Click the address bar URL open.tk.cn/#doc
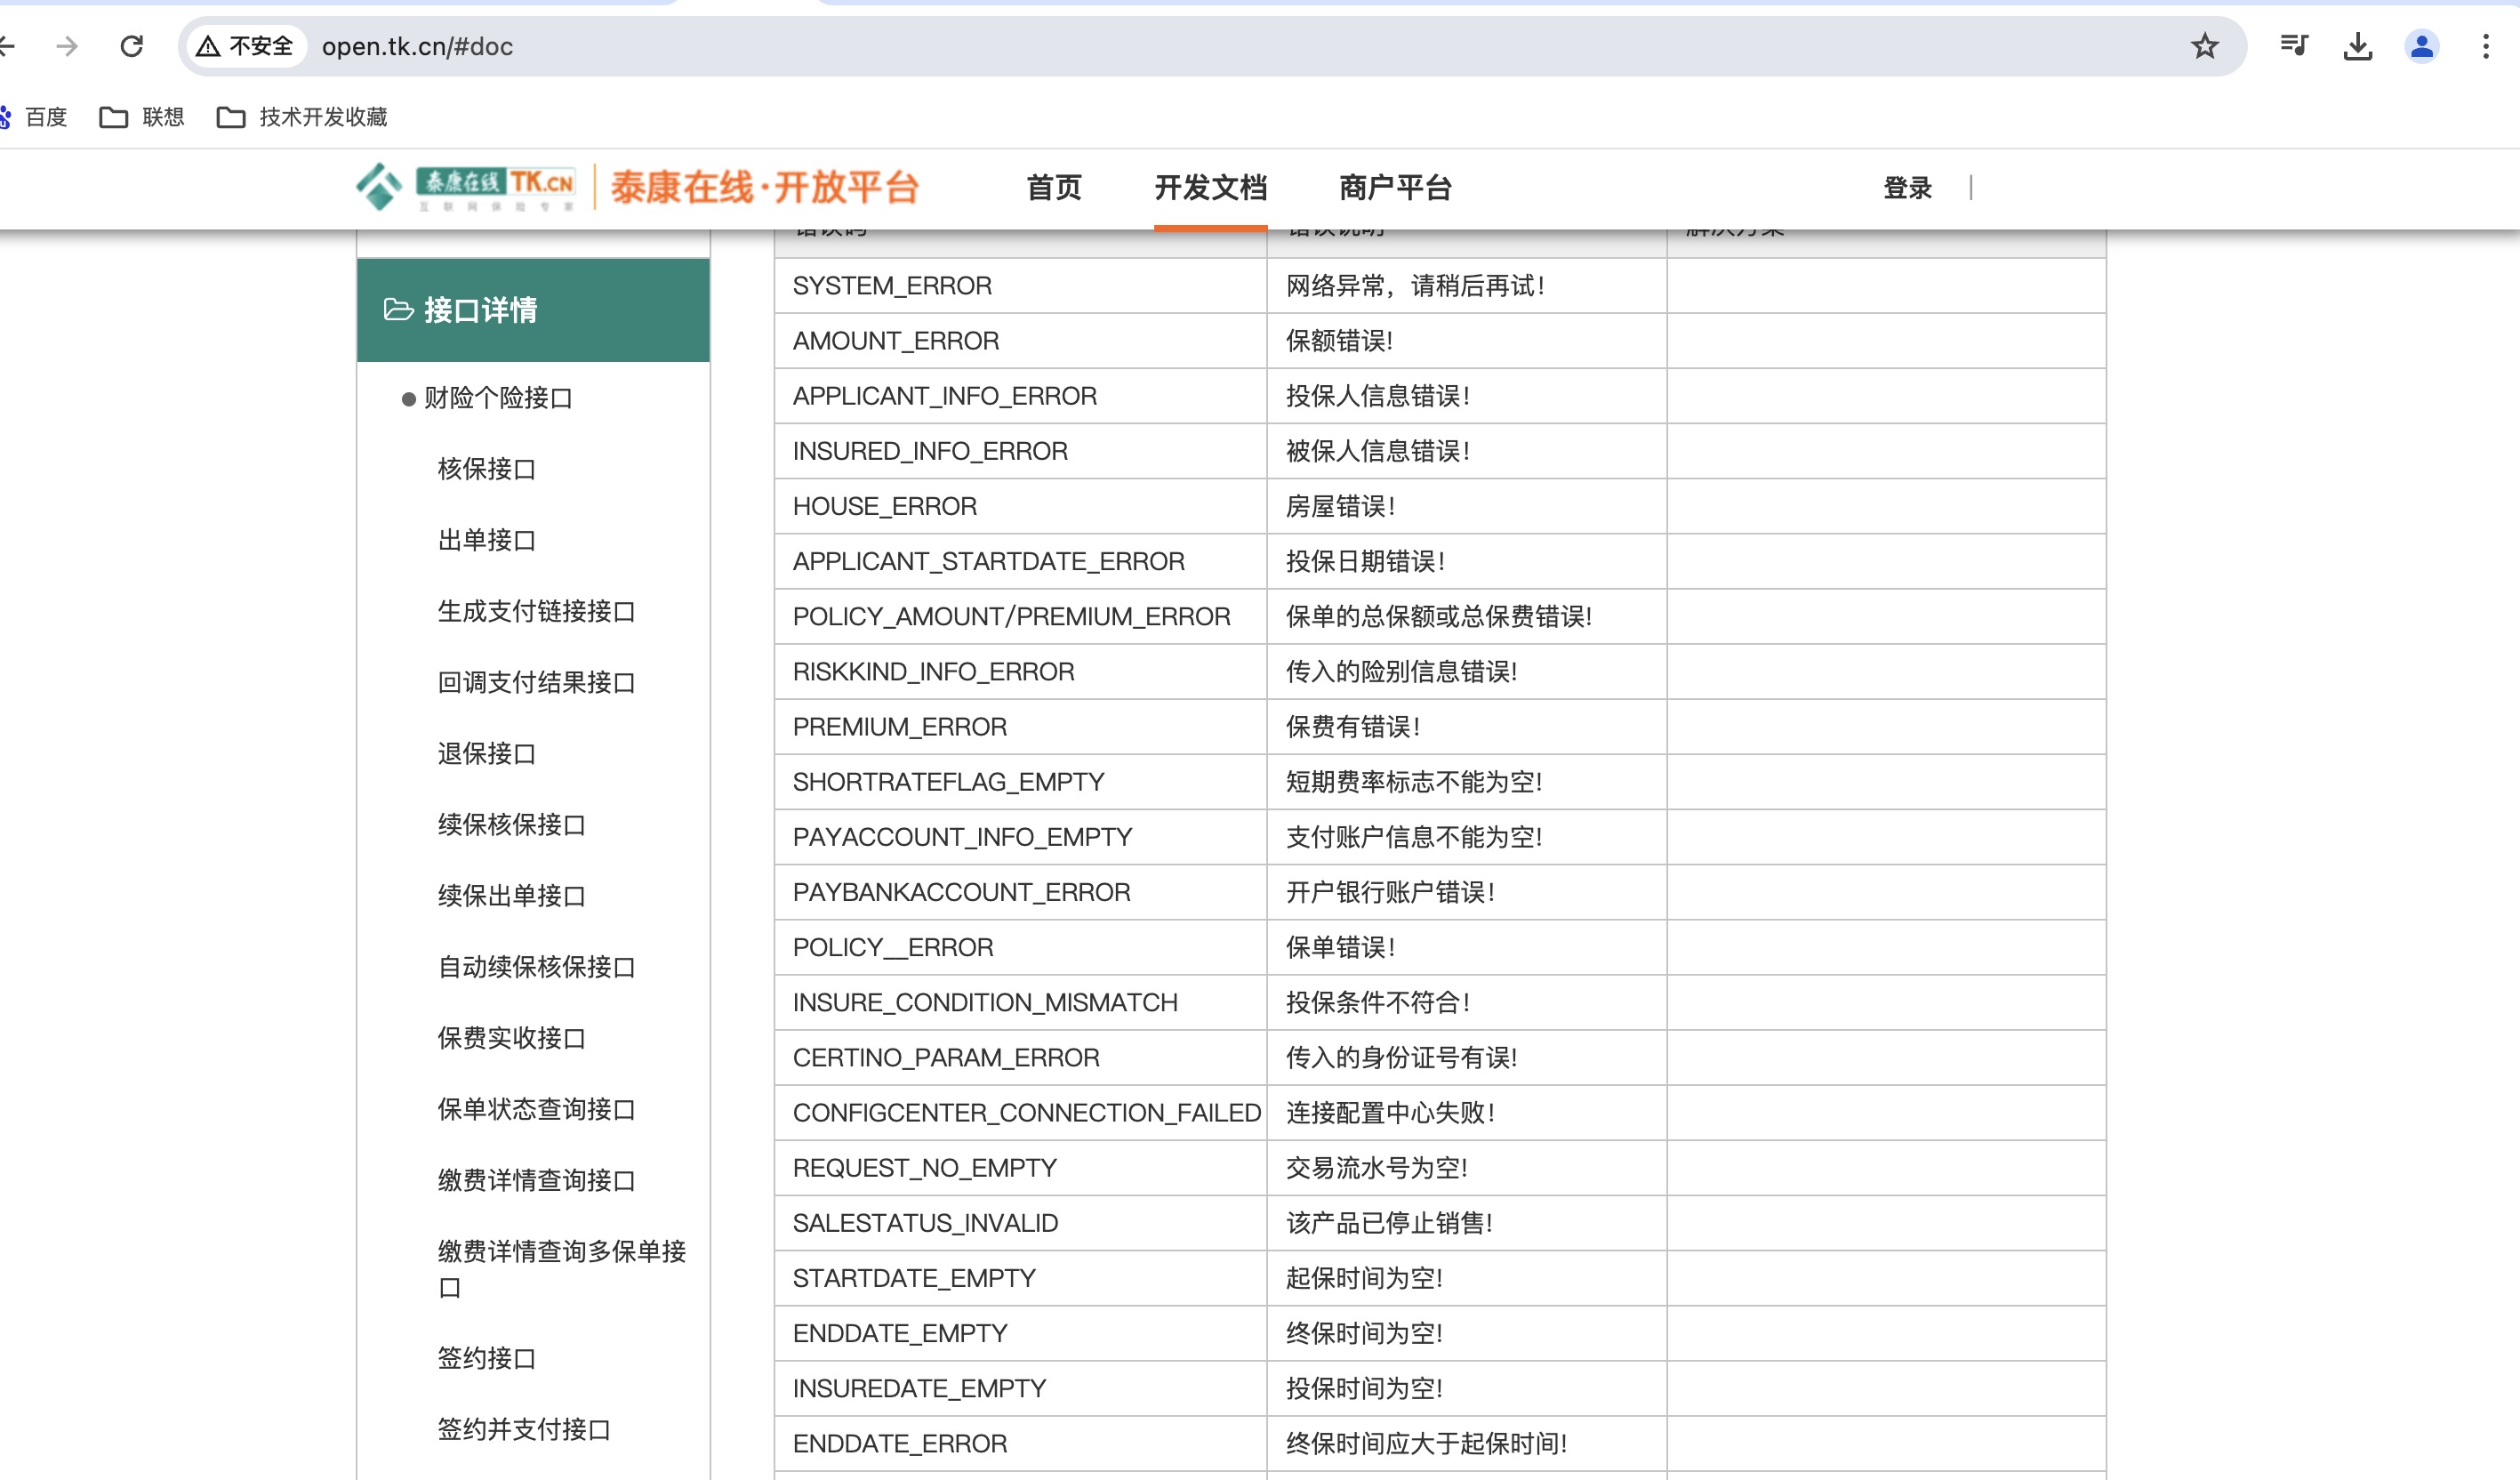The width and height of the screenshot is (2520, 1480). click(417, 46)
